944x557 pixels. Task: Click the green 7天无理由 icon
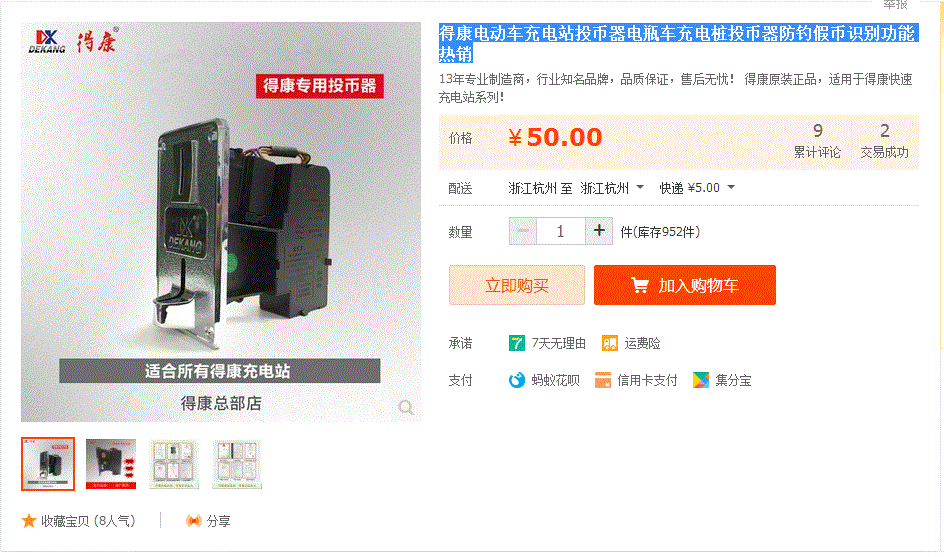517,343
